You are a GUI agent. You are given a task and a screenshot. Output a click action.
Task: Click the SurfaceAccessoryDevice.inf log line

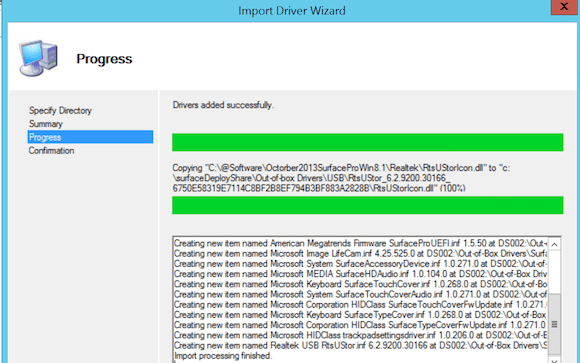tap(361, 264)
